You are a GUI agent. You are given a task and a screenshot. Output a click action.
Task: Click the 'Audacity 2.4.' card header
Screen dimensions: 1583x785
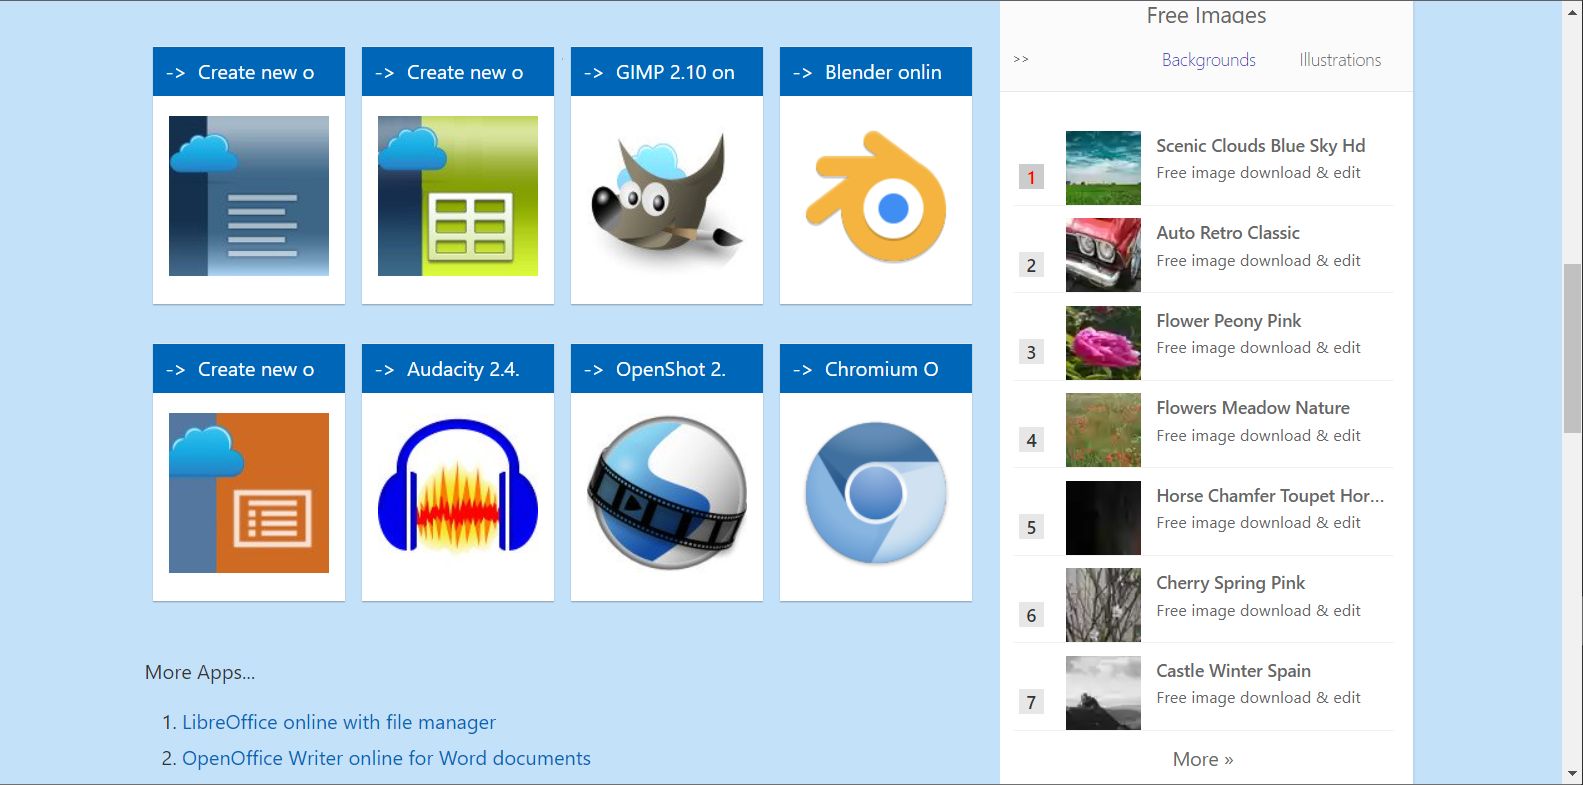pyautogui.click(x=458, y=369)
